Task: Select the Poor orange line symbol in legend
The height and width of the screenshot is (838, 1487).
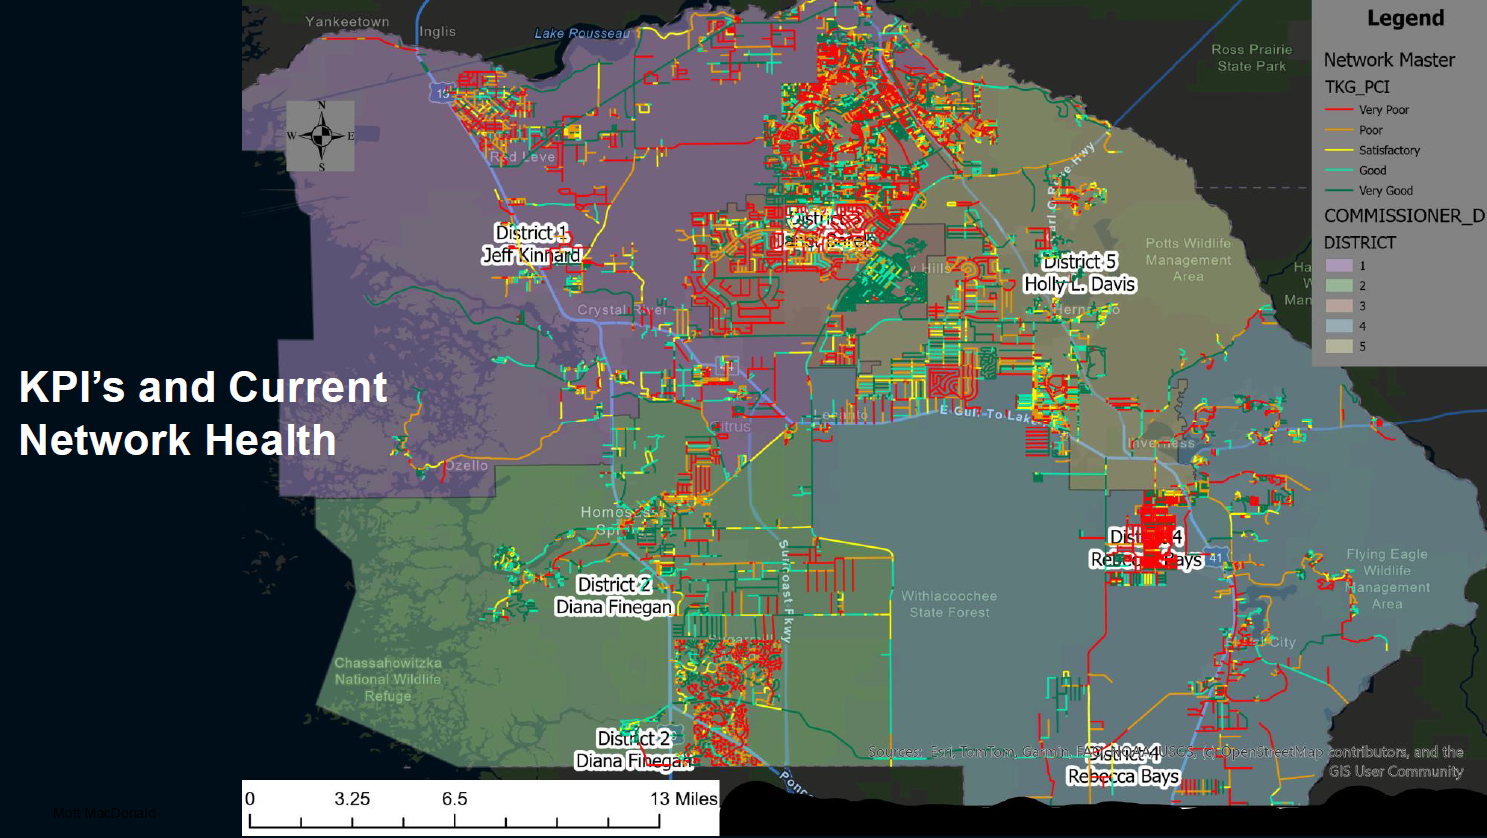Action: pos(1338,130)
